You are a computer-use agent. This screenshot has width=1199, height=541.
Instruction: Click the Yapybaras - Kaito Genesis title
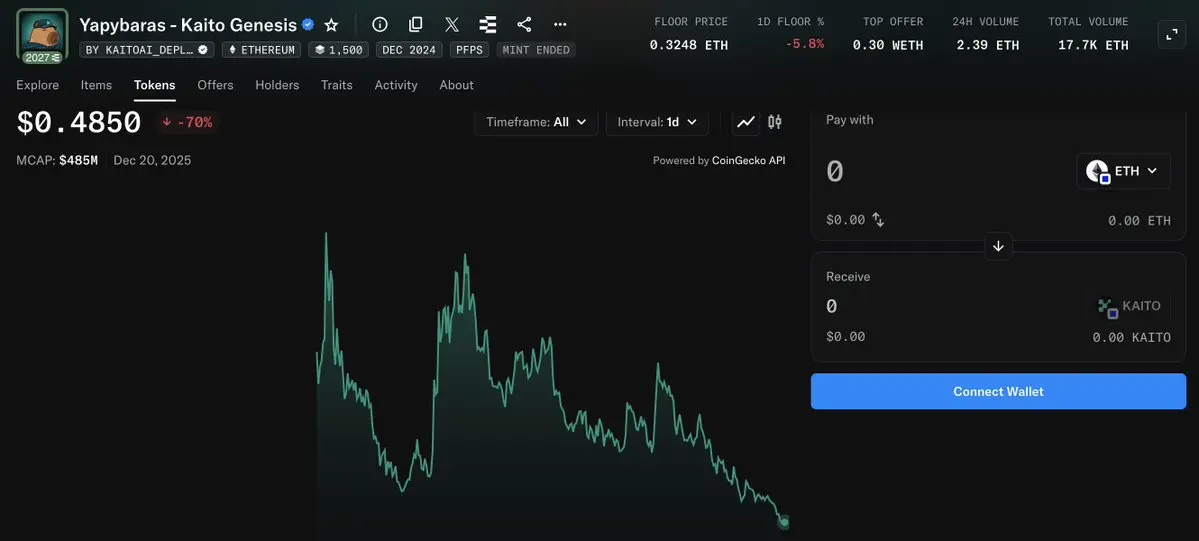[x=188, y=24]
